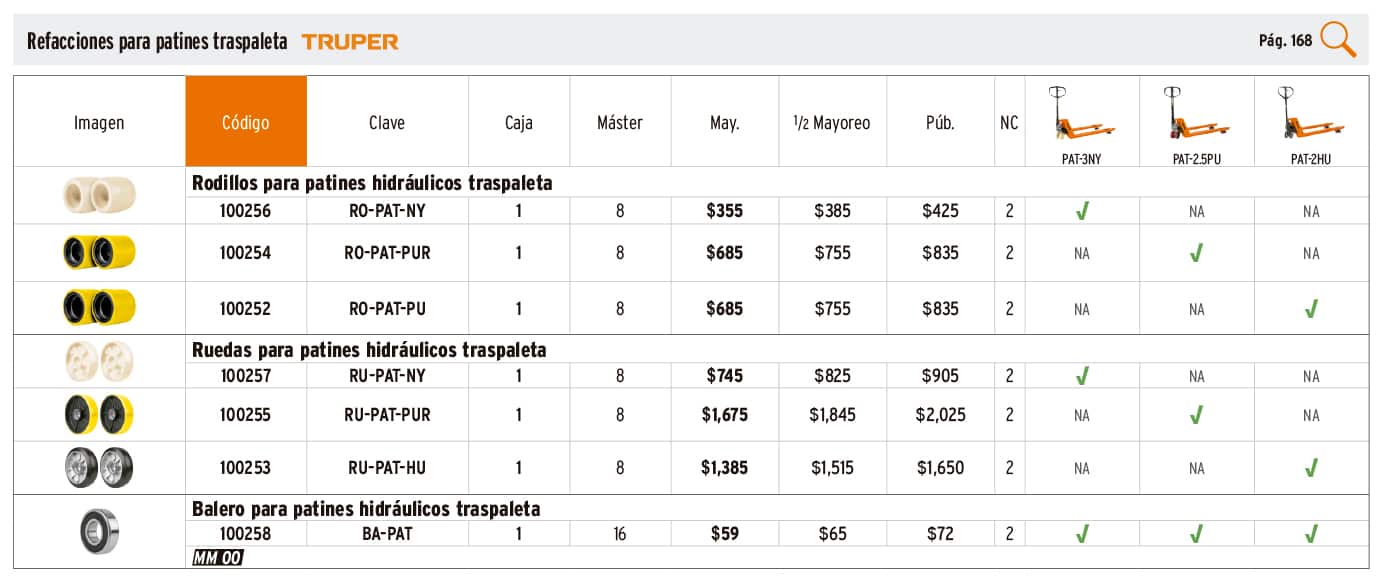Click the bearing image for BA-PAT
The height and width of the screenshot is (581, 1383).
pyautogui.click(x=99, y=530)
